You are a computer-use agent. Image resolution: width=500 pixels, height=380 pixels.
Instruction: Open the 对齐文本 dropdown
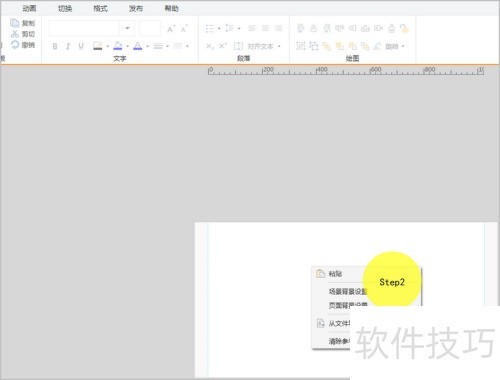click(x=264, y=46)
